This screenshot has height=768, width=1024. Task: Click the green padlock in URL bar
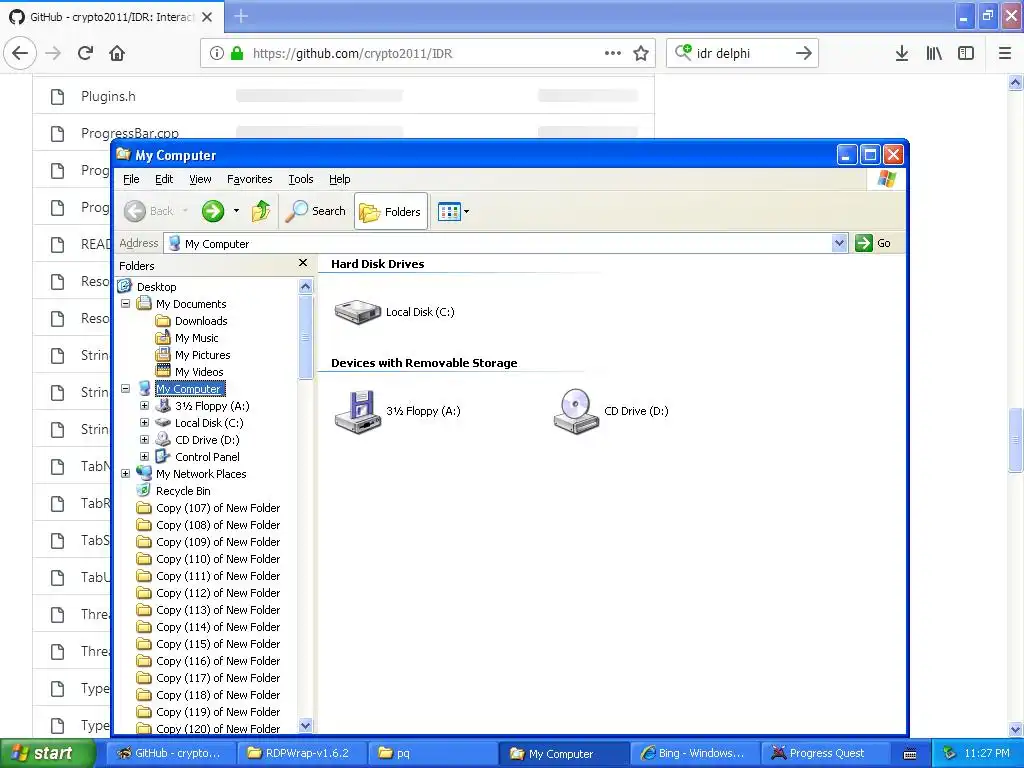tap(237, 53)
